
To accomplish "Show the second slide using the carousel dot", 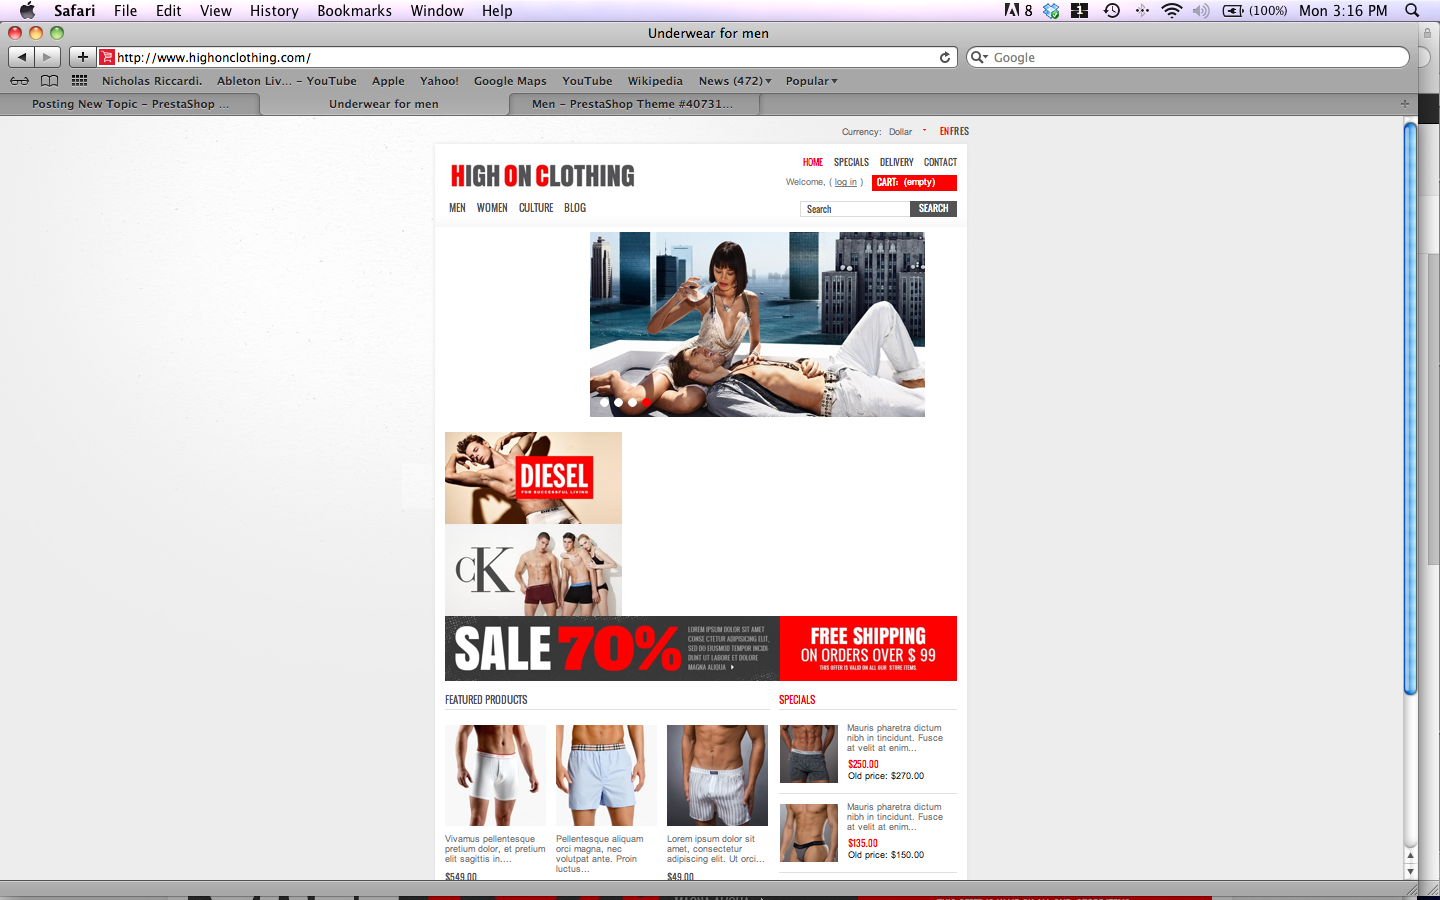I will pyautogui.click(x=618, y=402).
